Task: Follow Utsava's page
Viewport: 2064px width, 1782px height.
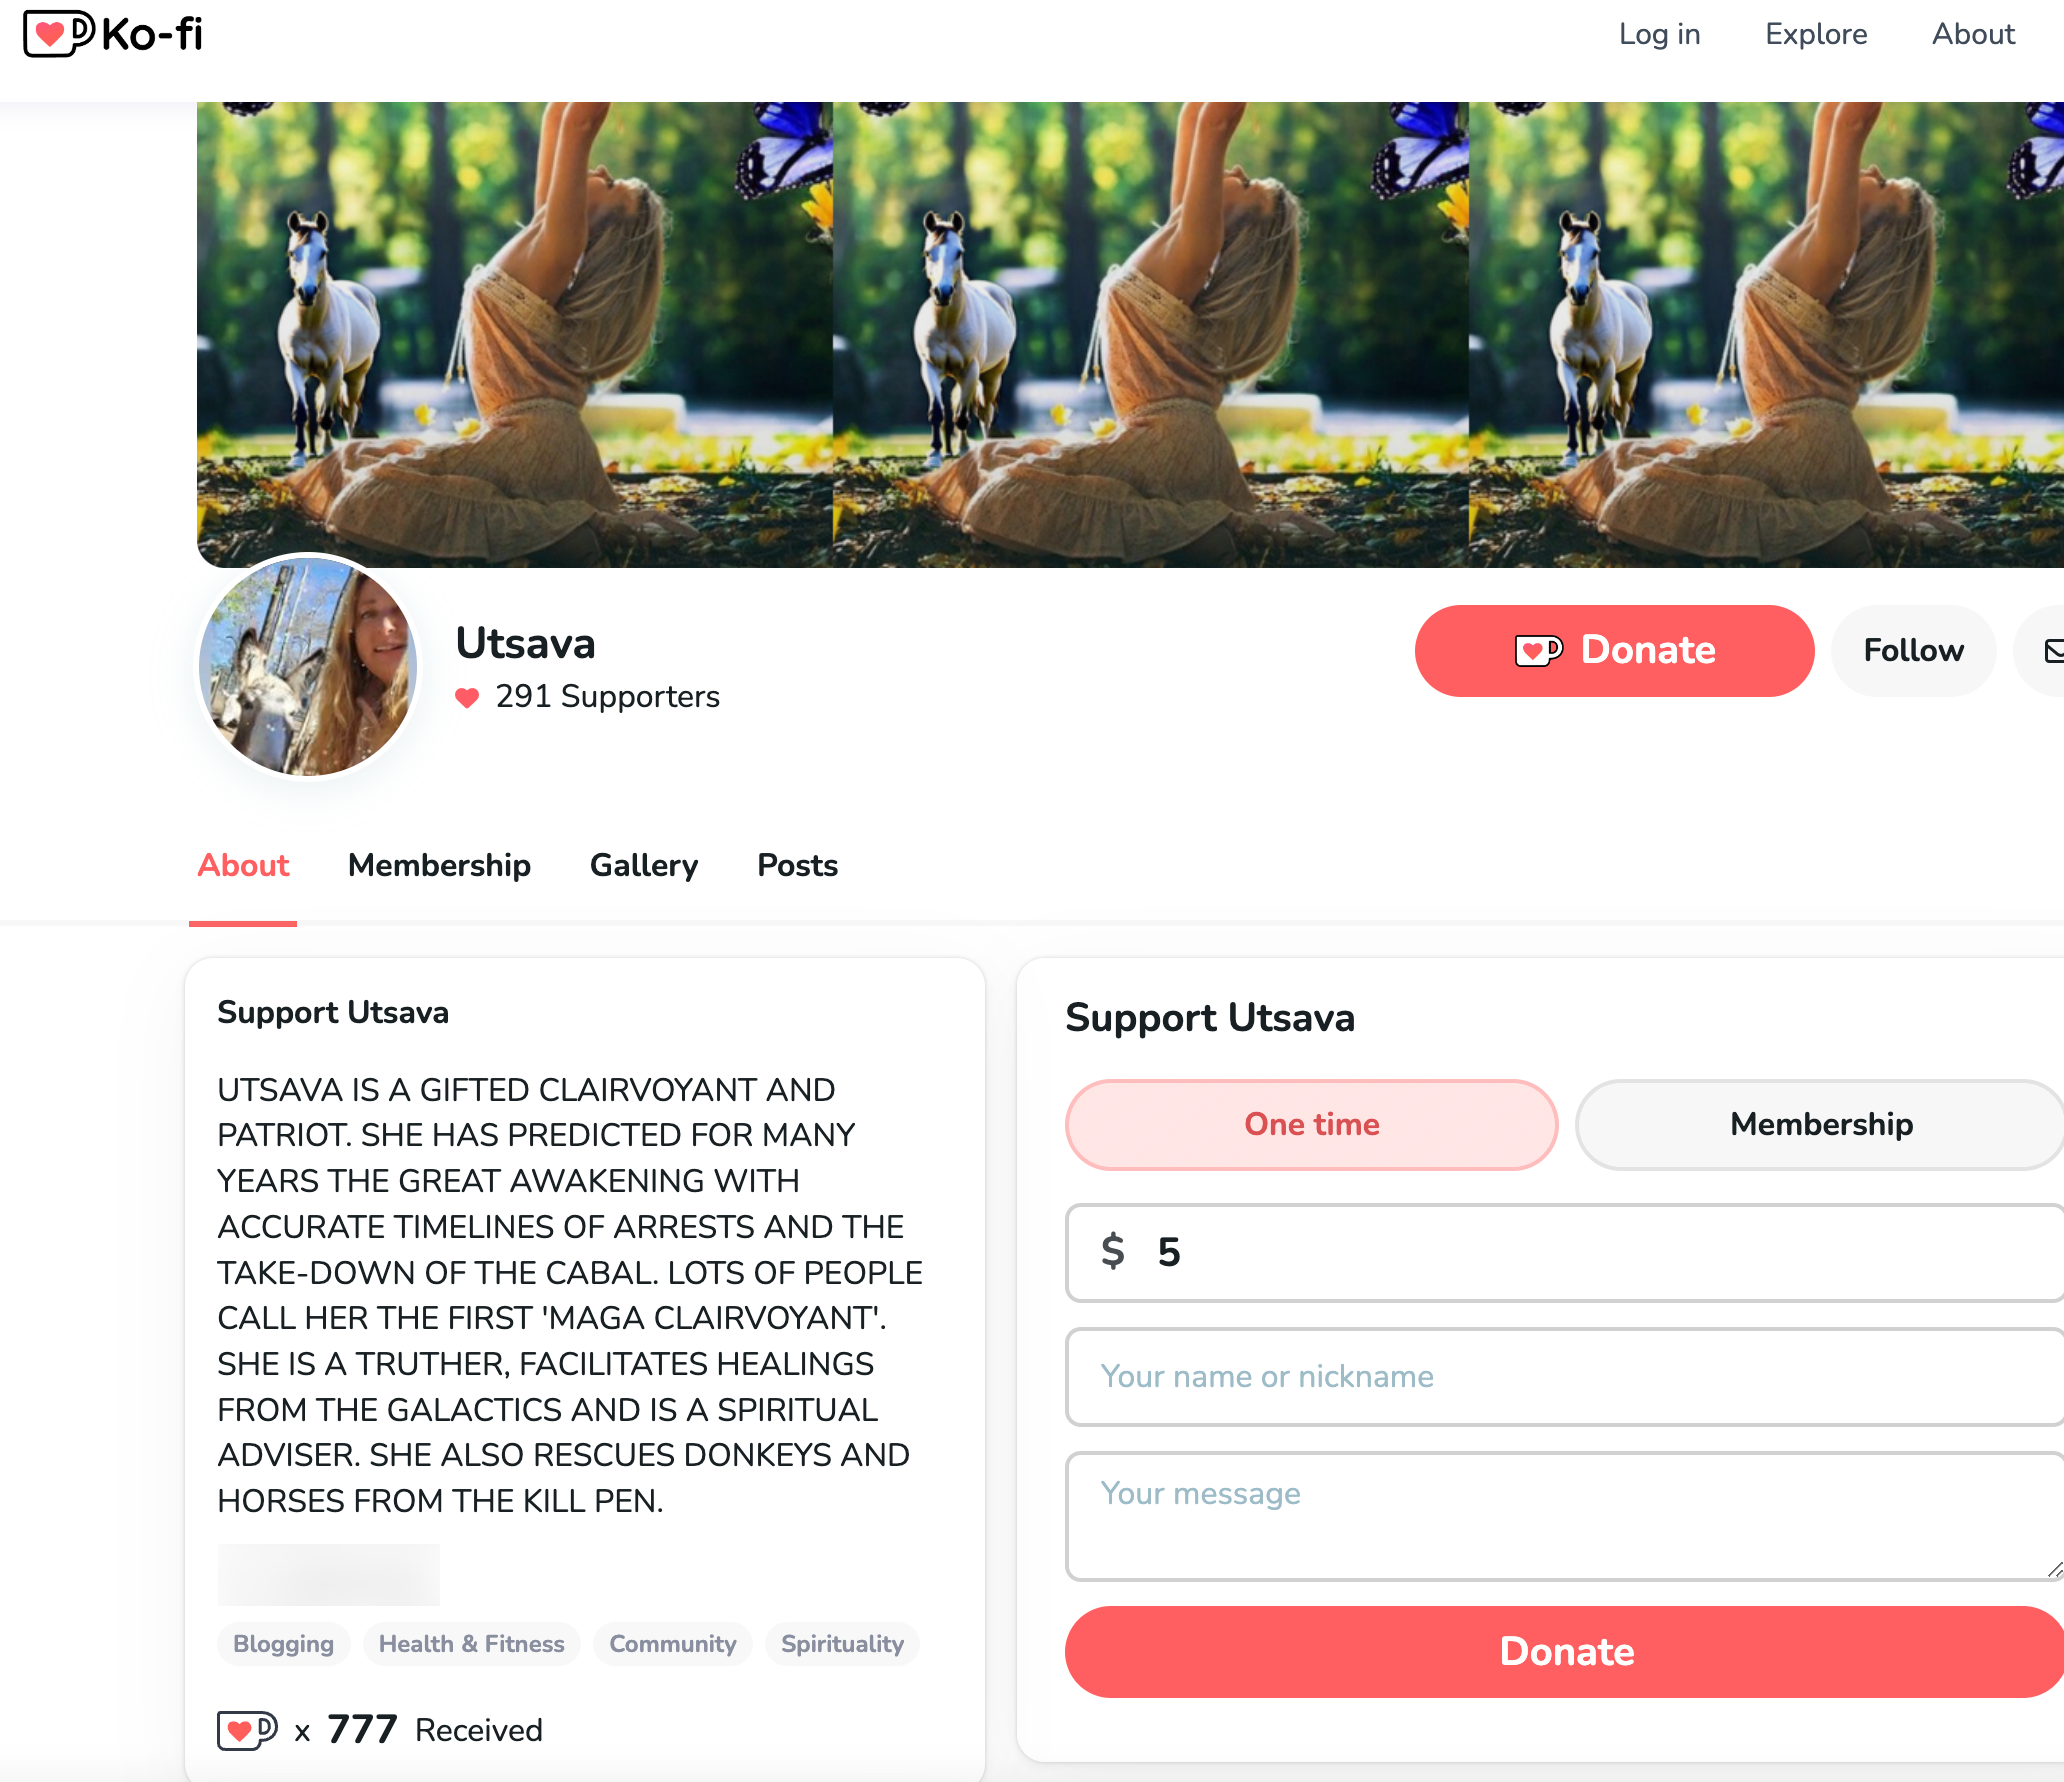Action: [x=1913, y=651]
